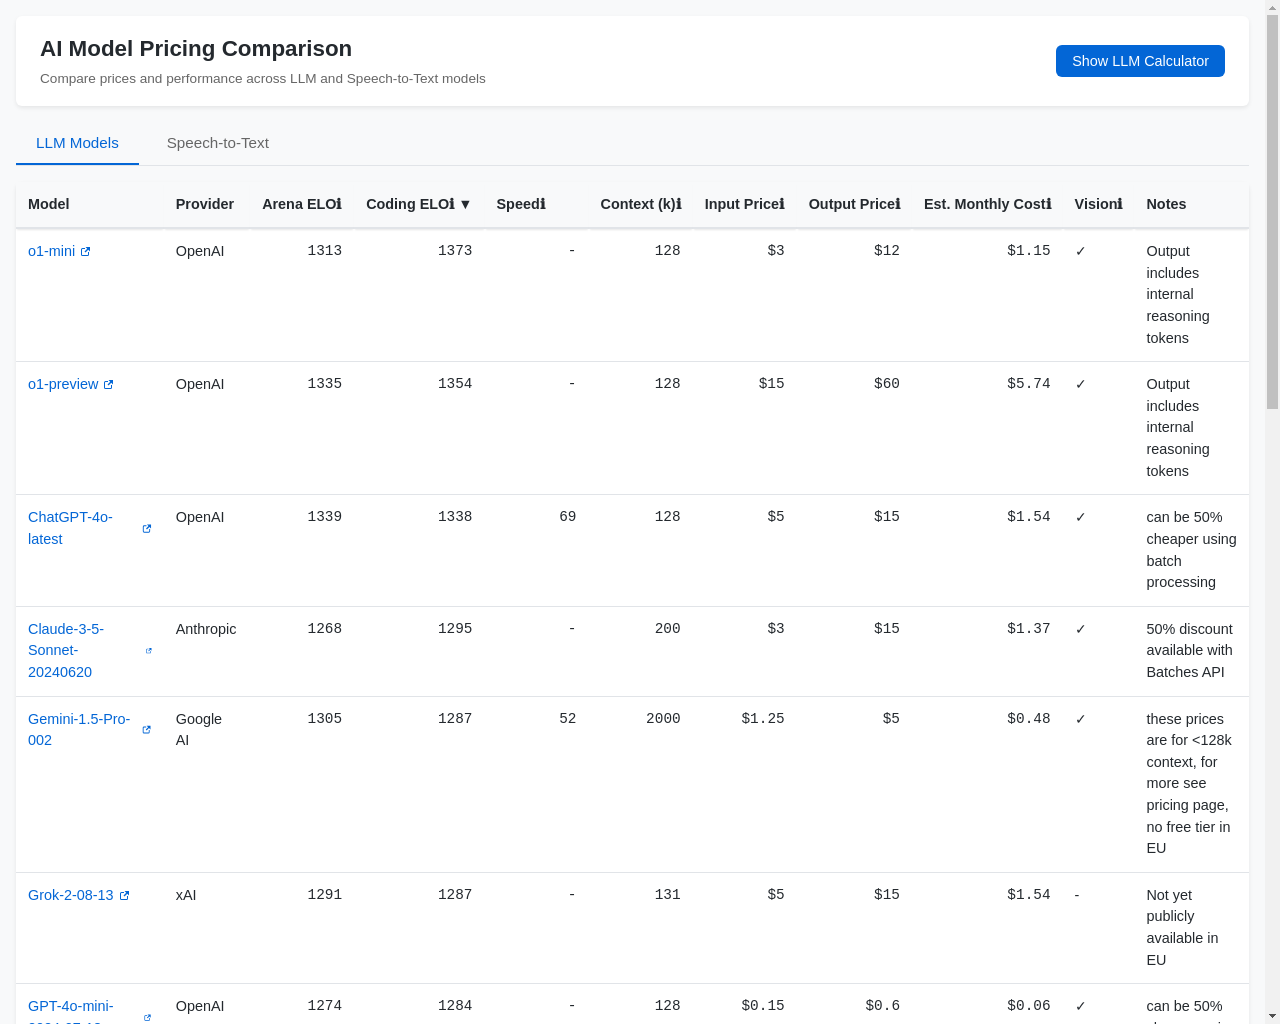Open the o1-mini model link

[52, 251]
